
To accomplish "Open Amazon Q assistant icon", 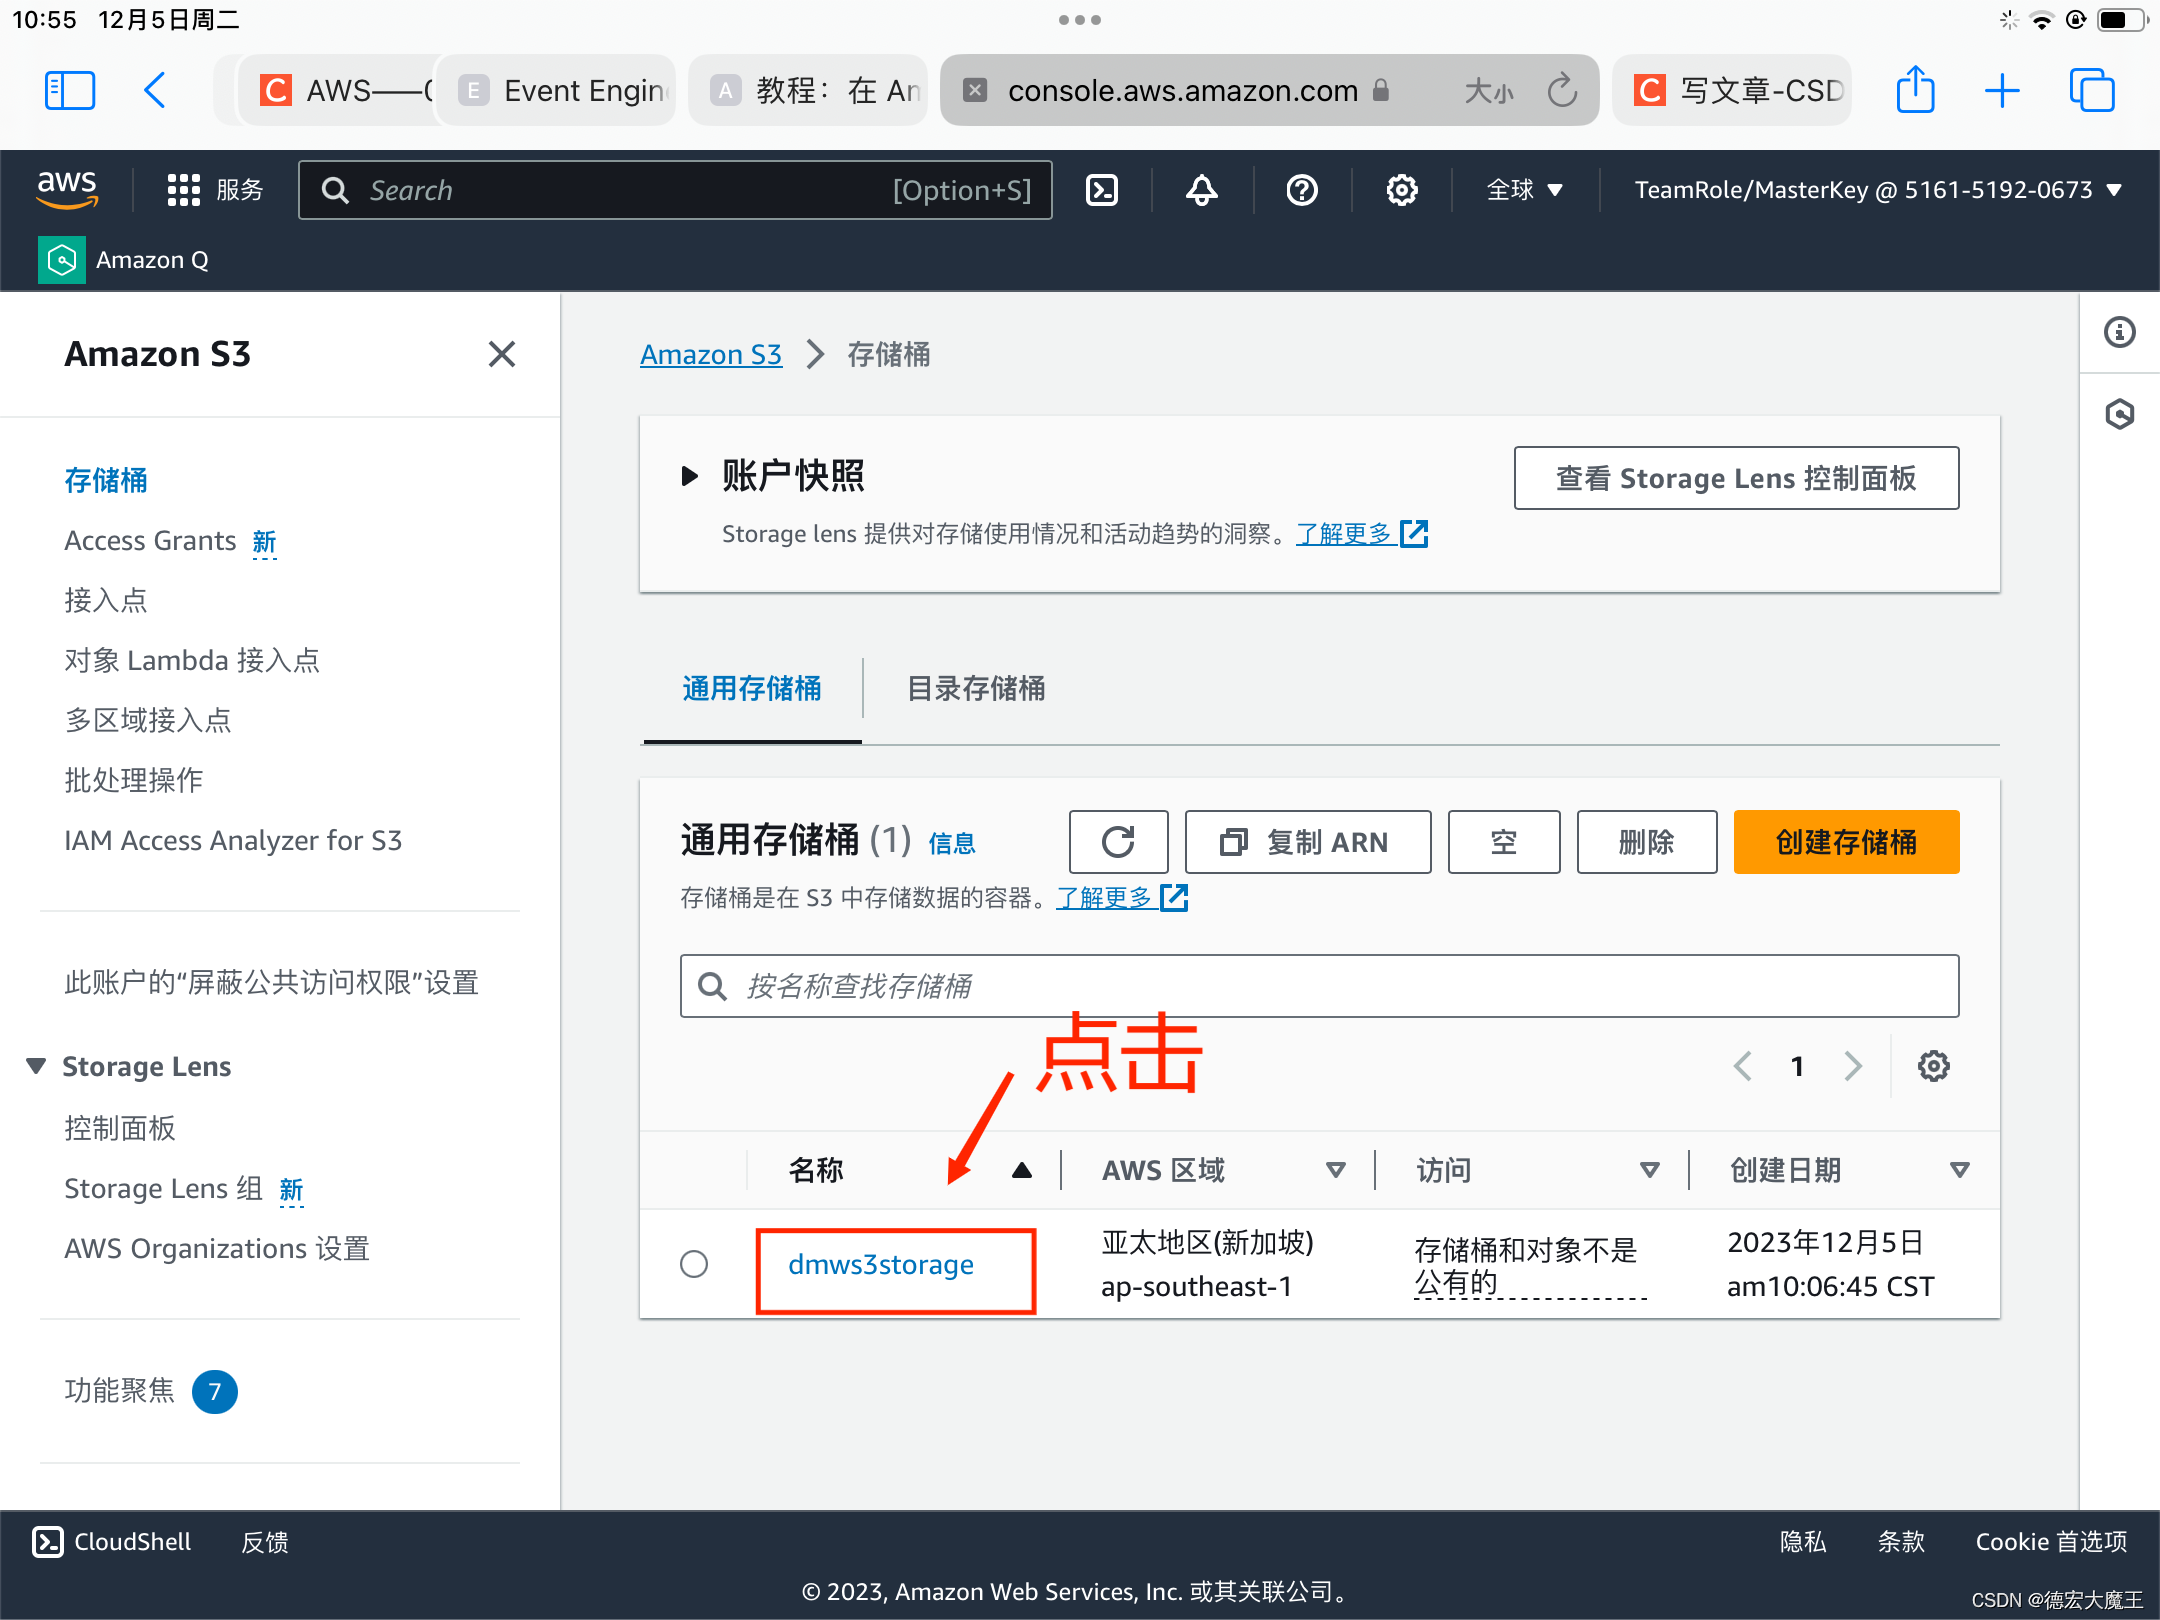I will pos(62,260).
